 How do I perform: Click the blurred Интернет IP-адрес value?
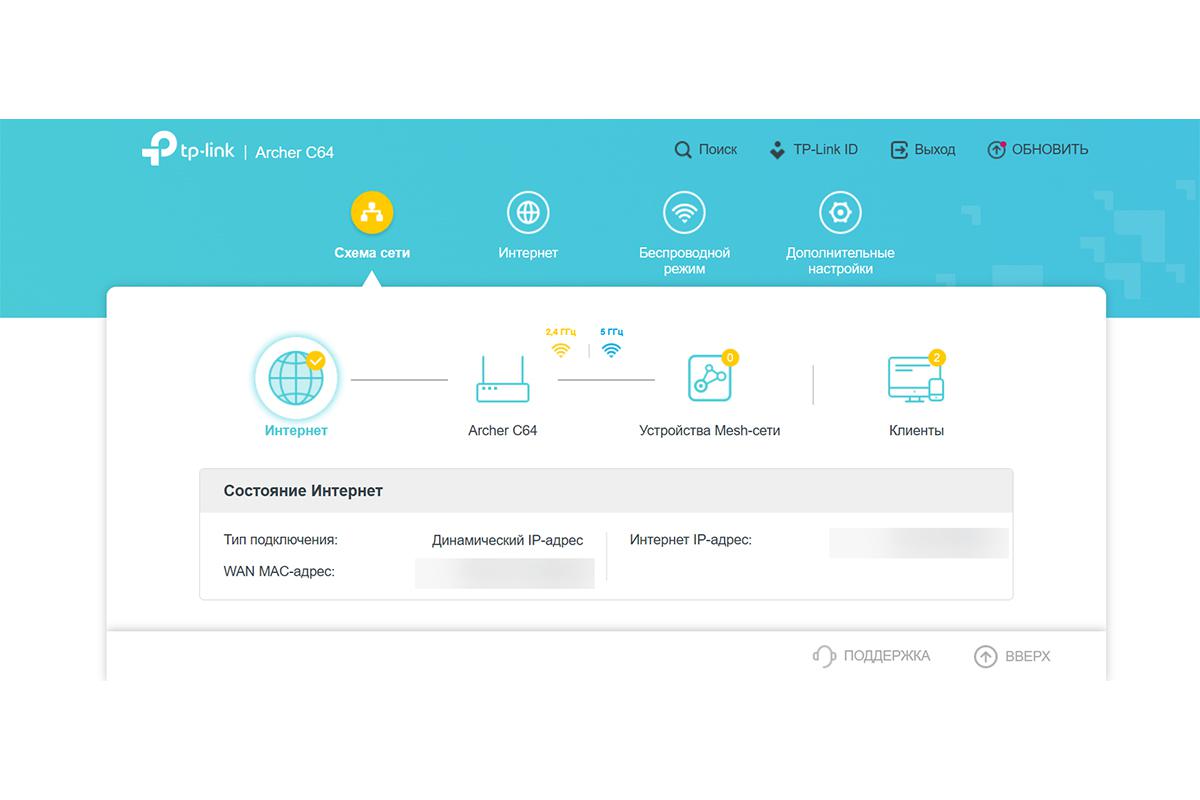click(918, 542)
